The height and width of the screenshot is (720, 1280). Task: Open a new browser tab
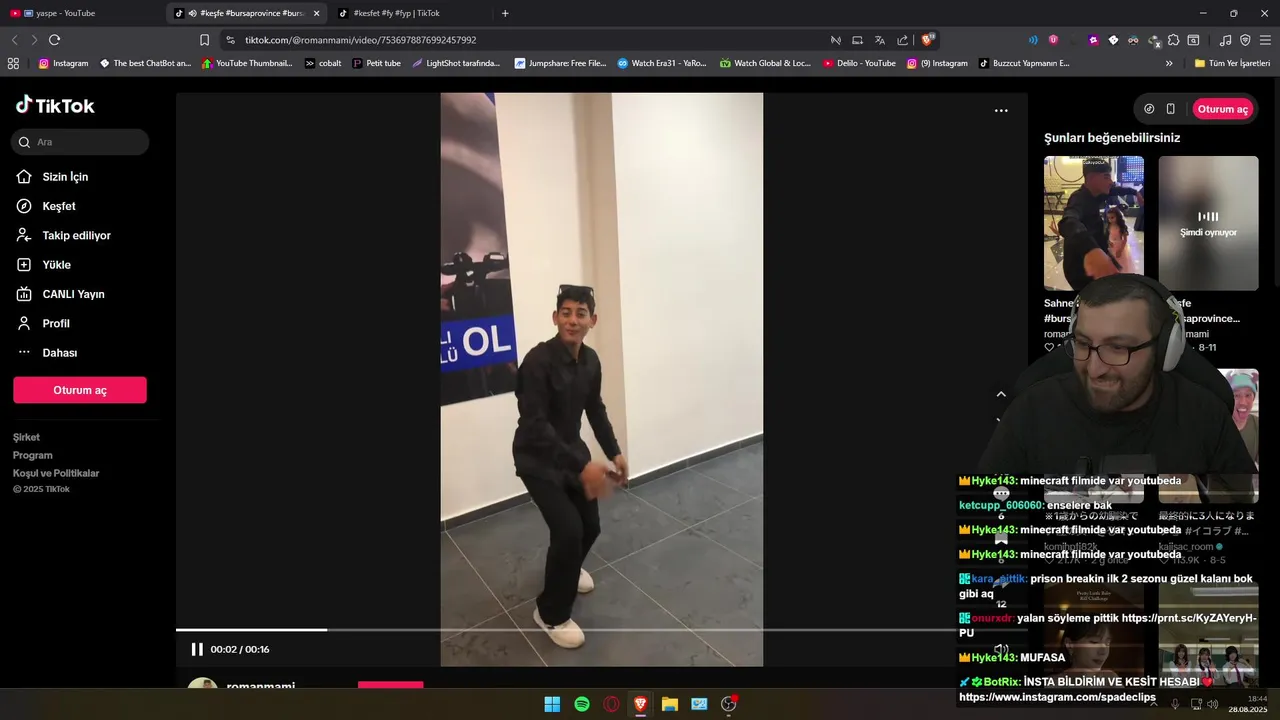click(x=505, y=13)
